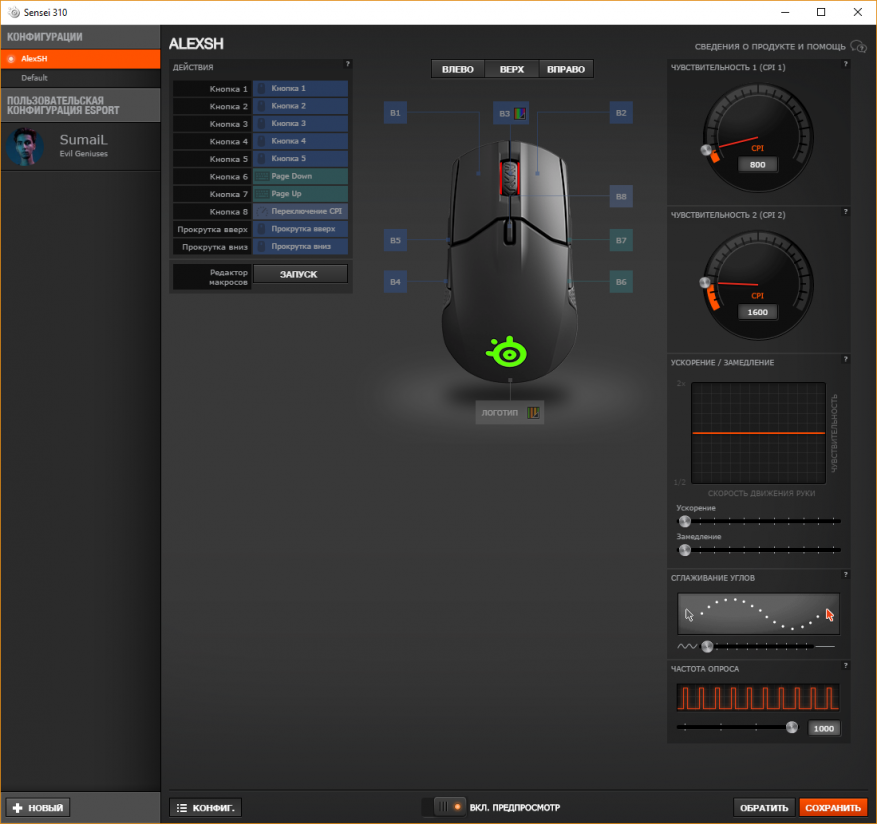
Task: Click the green SteelSeries logo on mouse
Action: coord(507,352)
